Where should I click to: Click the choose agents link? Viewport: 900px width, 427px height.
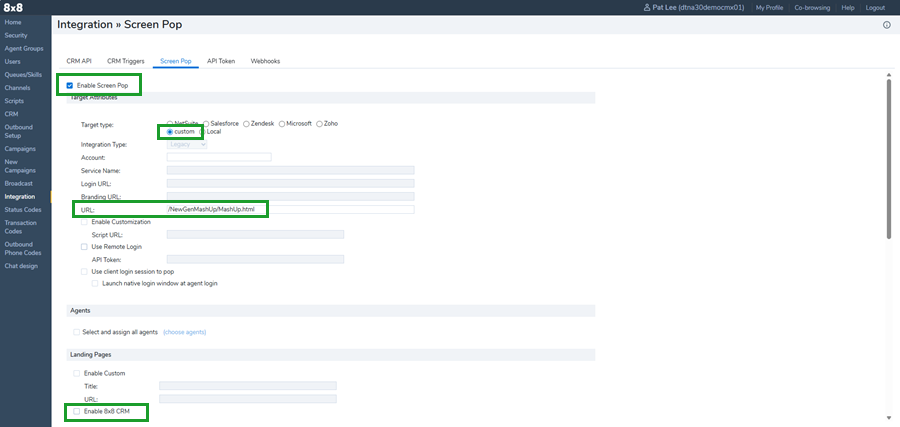tap(184, 332)
